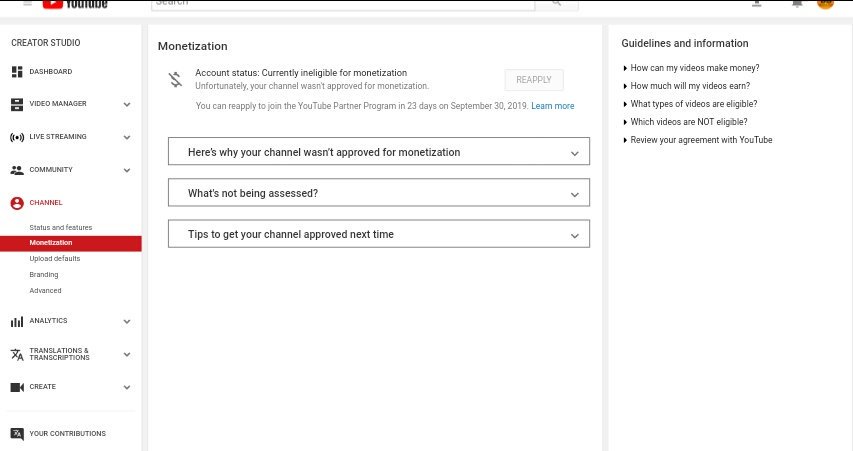The image size is (853, 451).
Task: Open 'What types of videos are eligible?'
Action: (x=694, y=104)
